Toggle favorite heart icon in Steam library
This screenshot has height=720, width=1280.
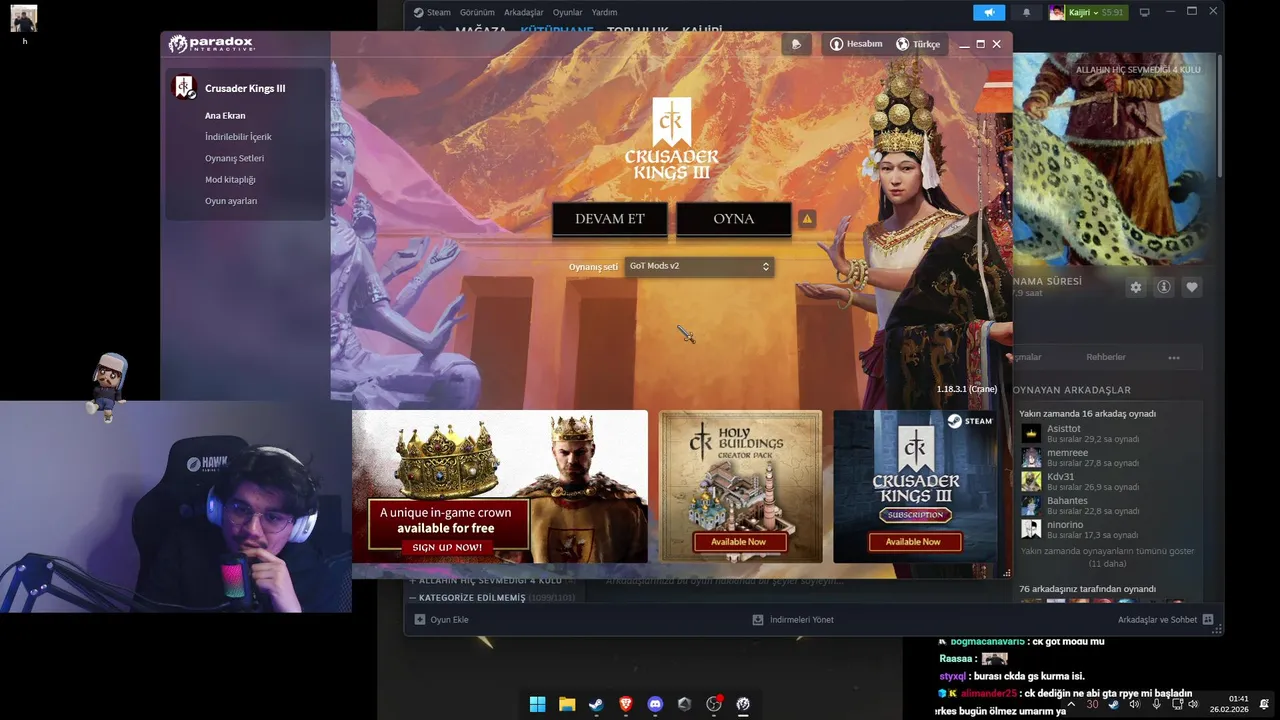1191,287
